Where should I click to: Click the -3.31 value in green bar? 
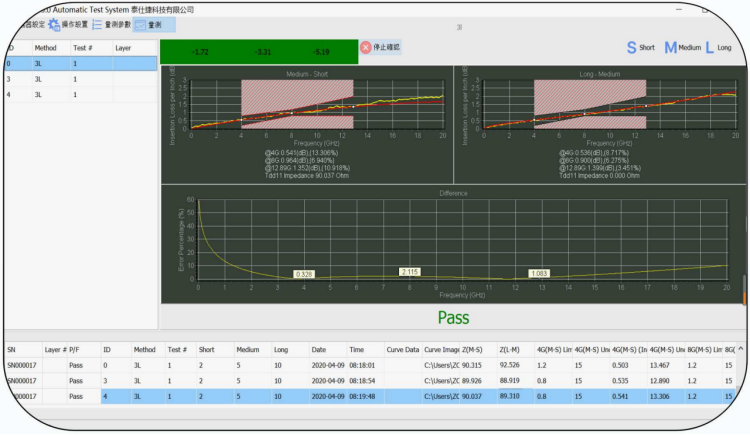click(x=263, y=52)
